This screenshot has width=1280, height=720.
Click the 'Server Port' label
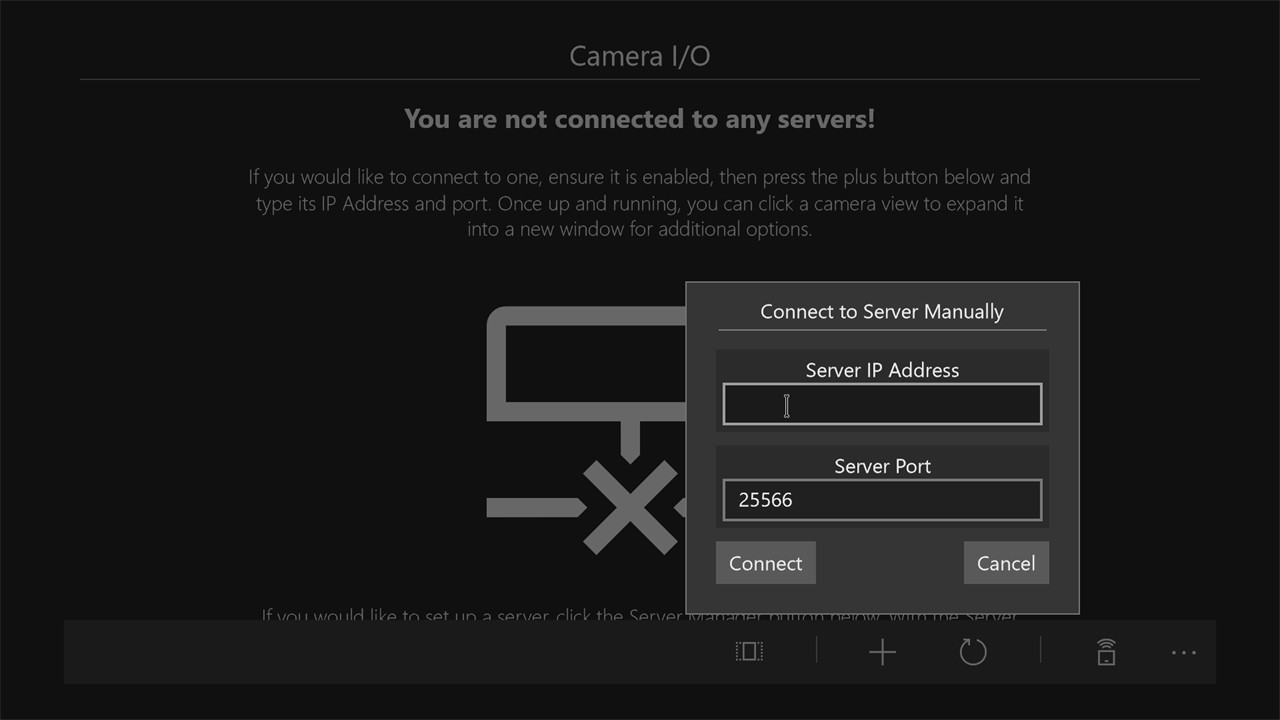pyautogui.click(x=882, y=466)
